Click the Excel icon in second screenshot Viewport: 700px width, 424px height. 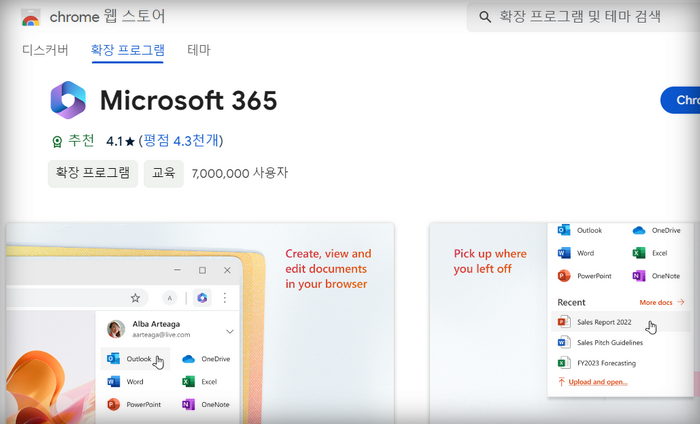(x=639, y=253)
